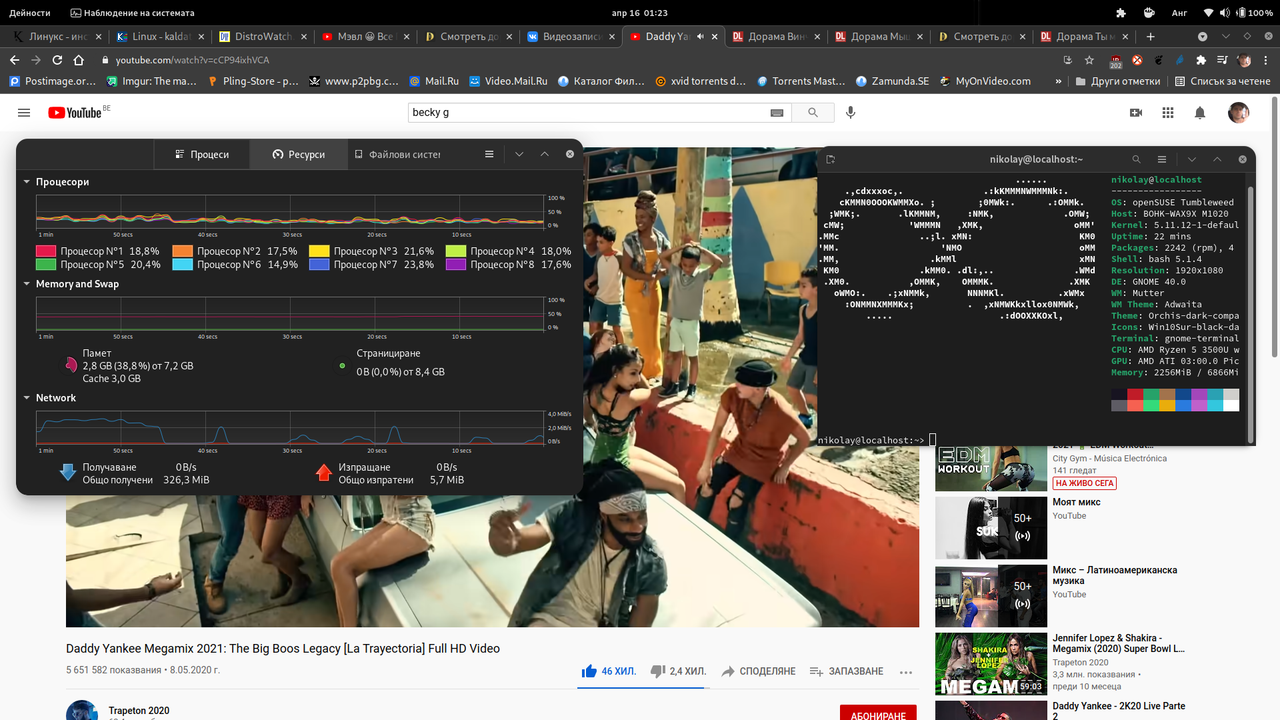1280x720 pixels.
Task: Open the Torrents Mast... bookmark
Action: pos(800,81)
